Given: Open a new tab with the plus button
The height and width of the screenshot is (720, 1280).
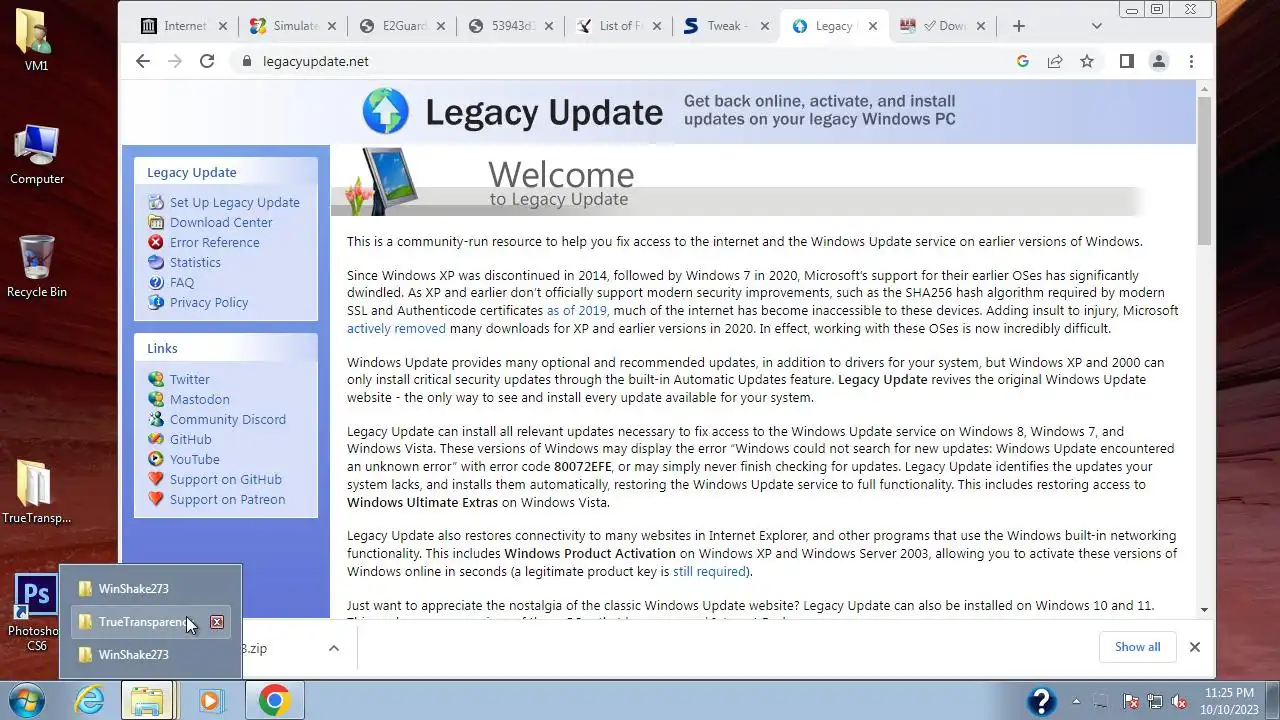Looking at the screenshot, I should point(1019,26).
